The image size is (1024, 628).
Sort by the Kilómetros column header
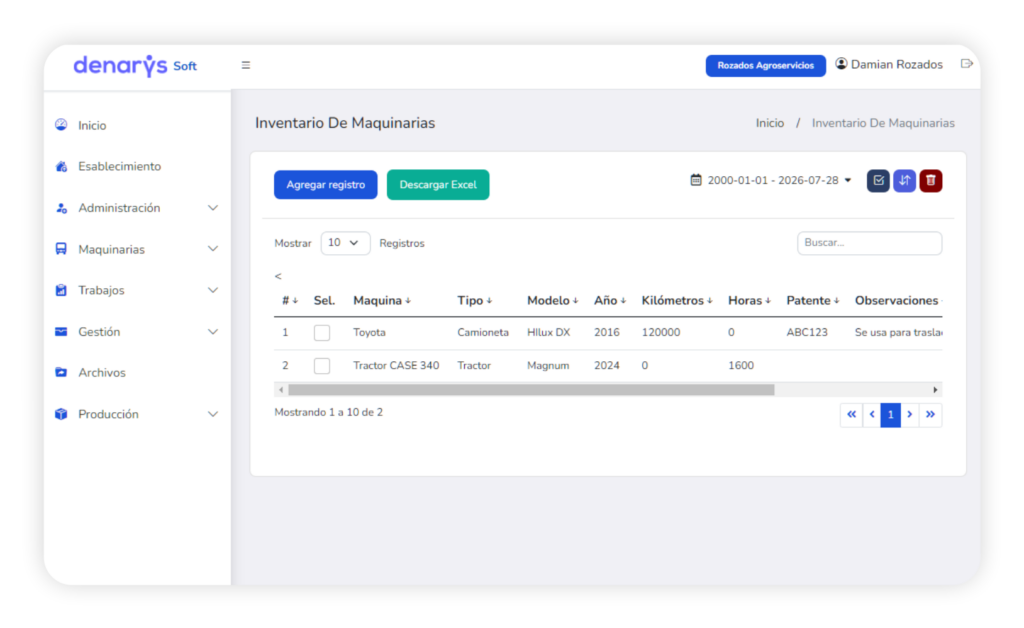pos(677,300)
